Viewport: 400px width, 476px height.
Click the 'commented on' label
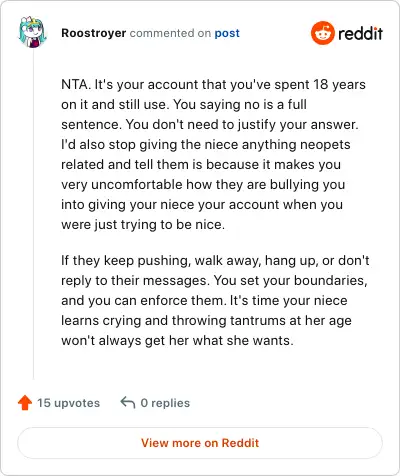[170, 33]
